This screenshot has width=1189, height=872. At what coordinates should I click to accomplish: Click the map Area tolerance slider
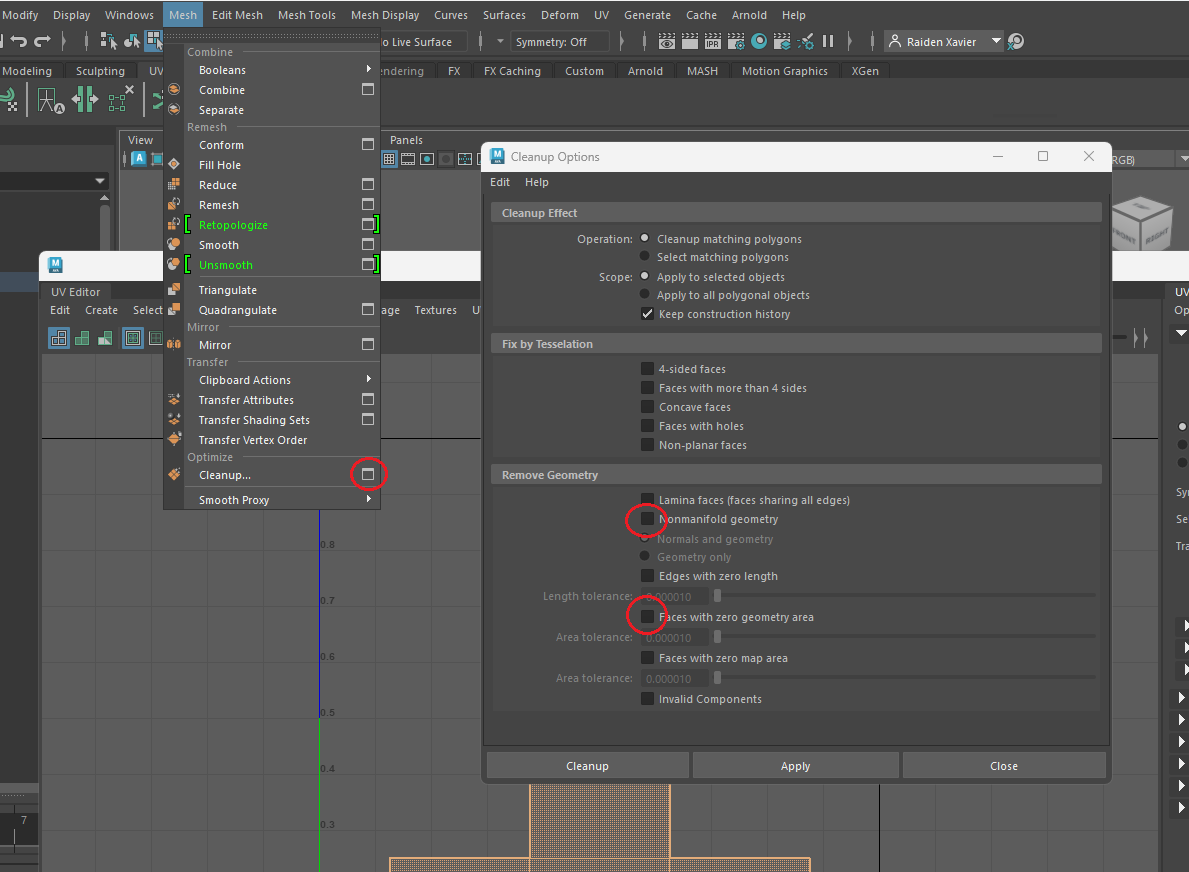(x=905, y=677)
